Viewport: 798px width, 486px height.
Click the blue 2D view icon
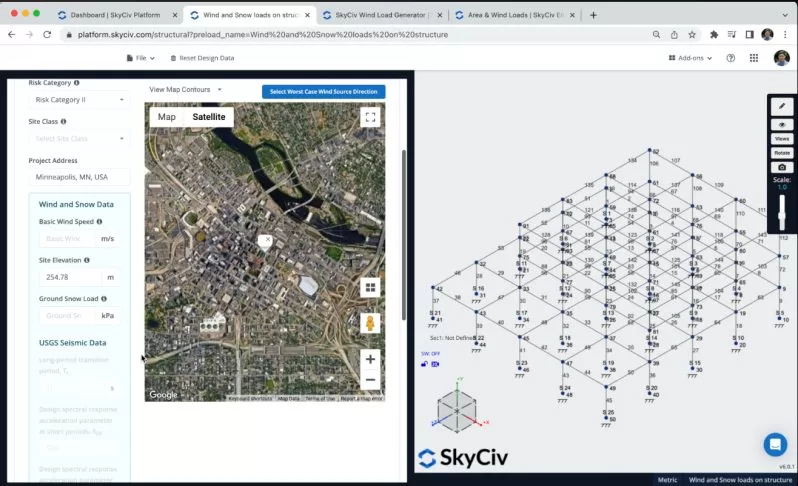pos(435,364)
